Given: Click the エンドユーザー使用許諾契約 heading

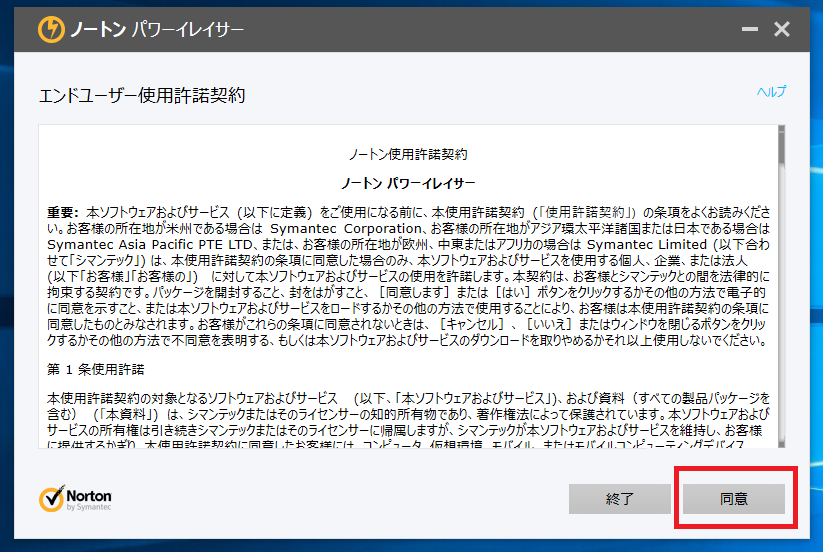Looking at the screenshot, I should pyautogui.click(x=142, y=95).
